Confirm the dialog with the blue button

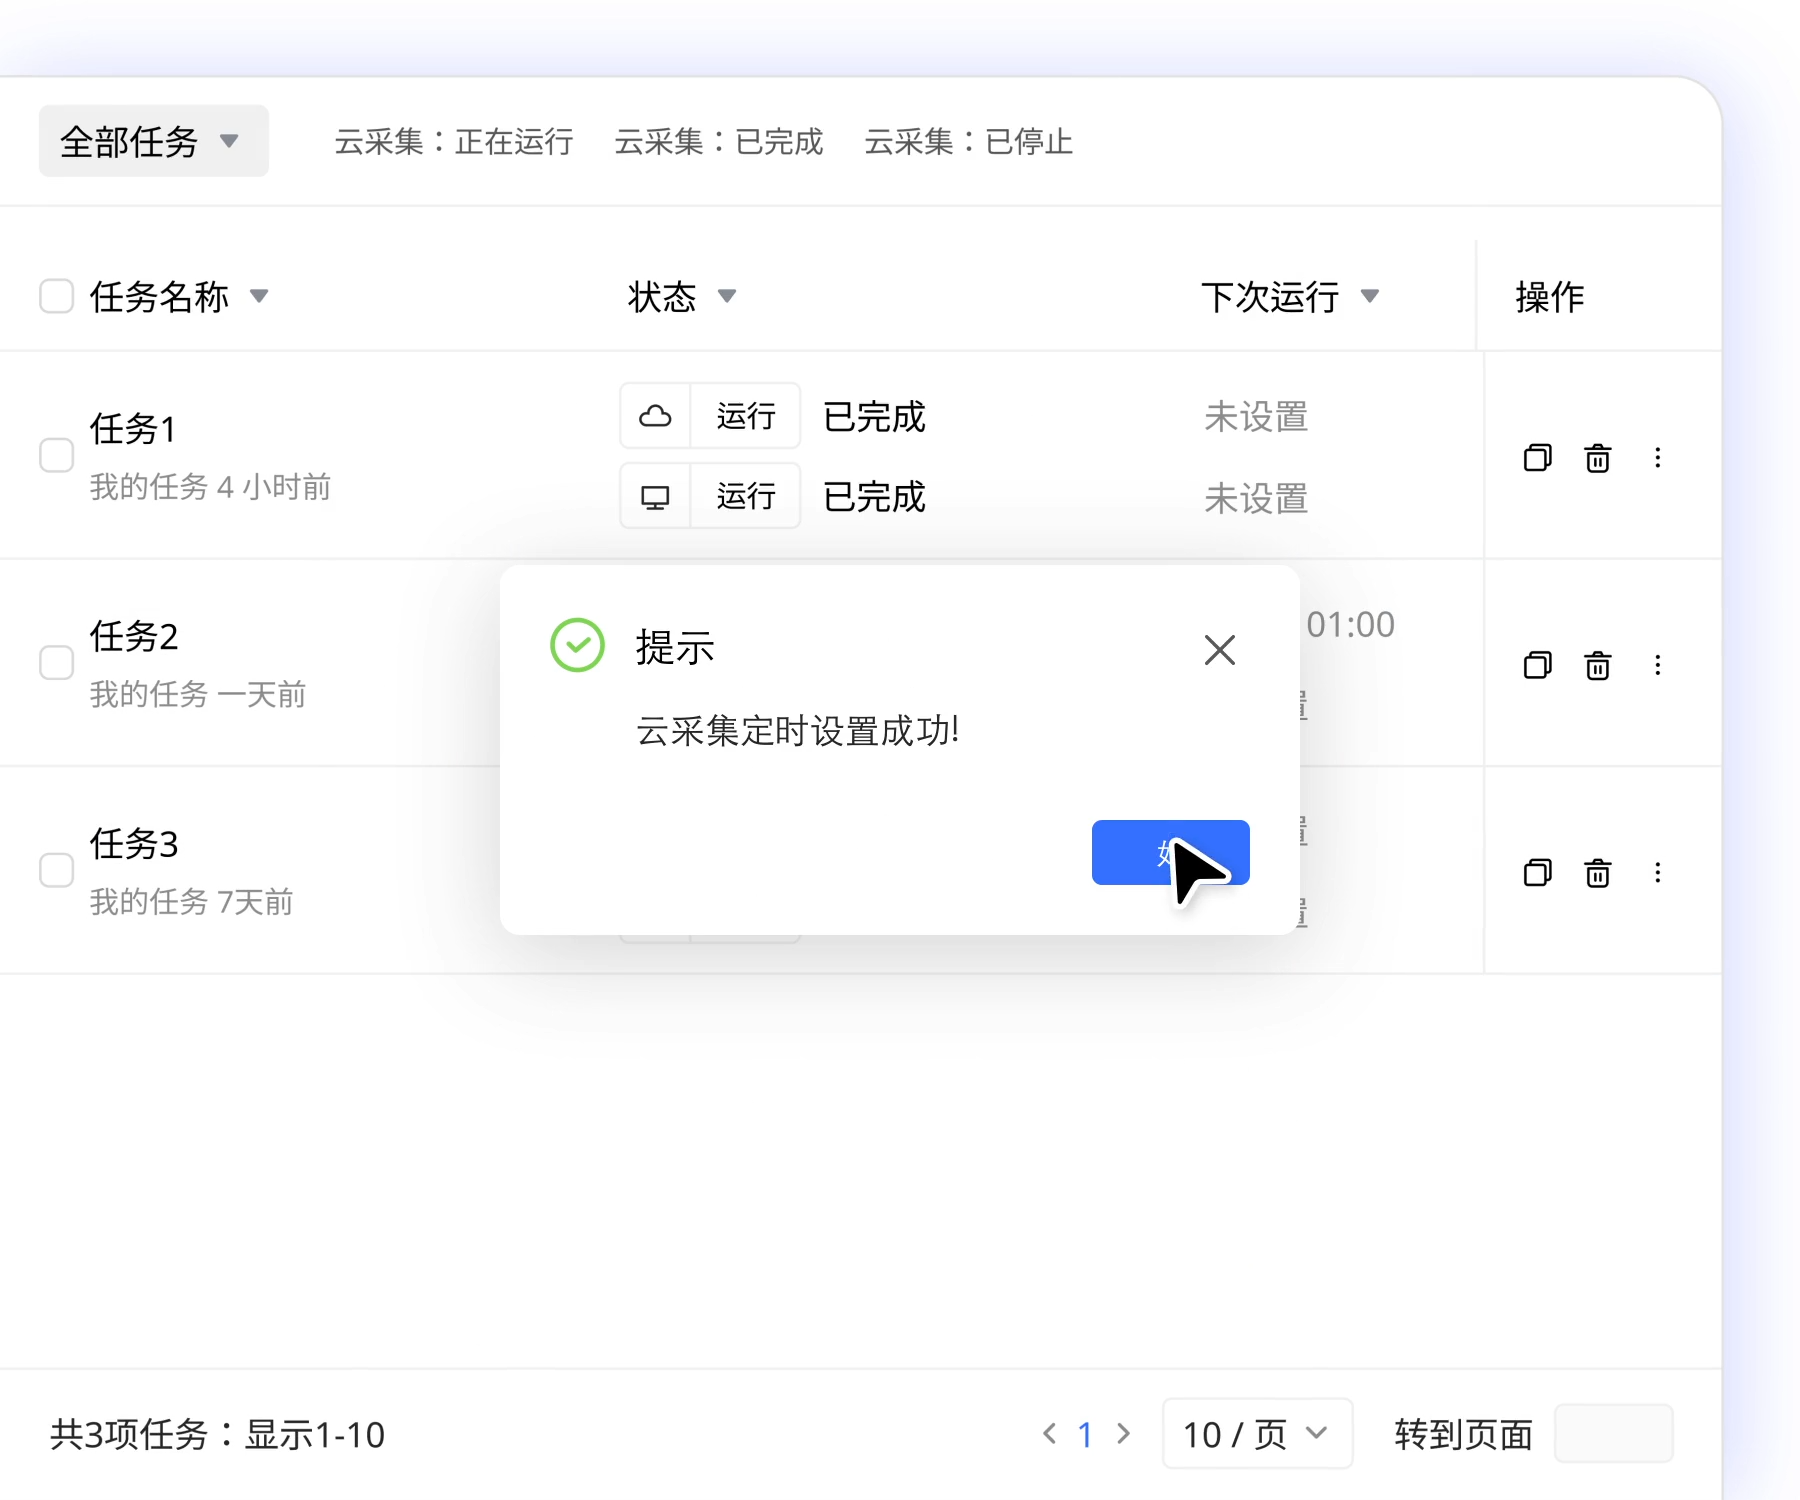coord(1171,852)
